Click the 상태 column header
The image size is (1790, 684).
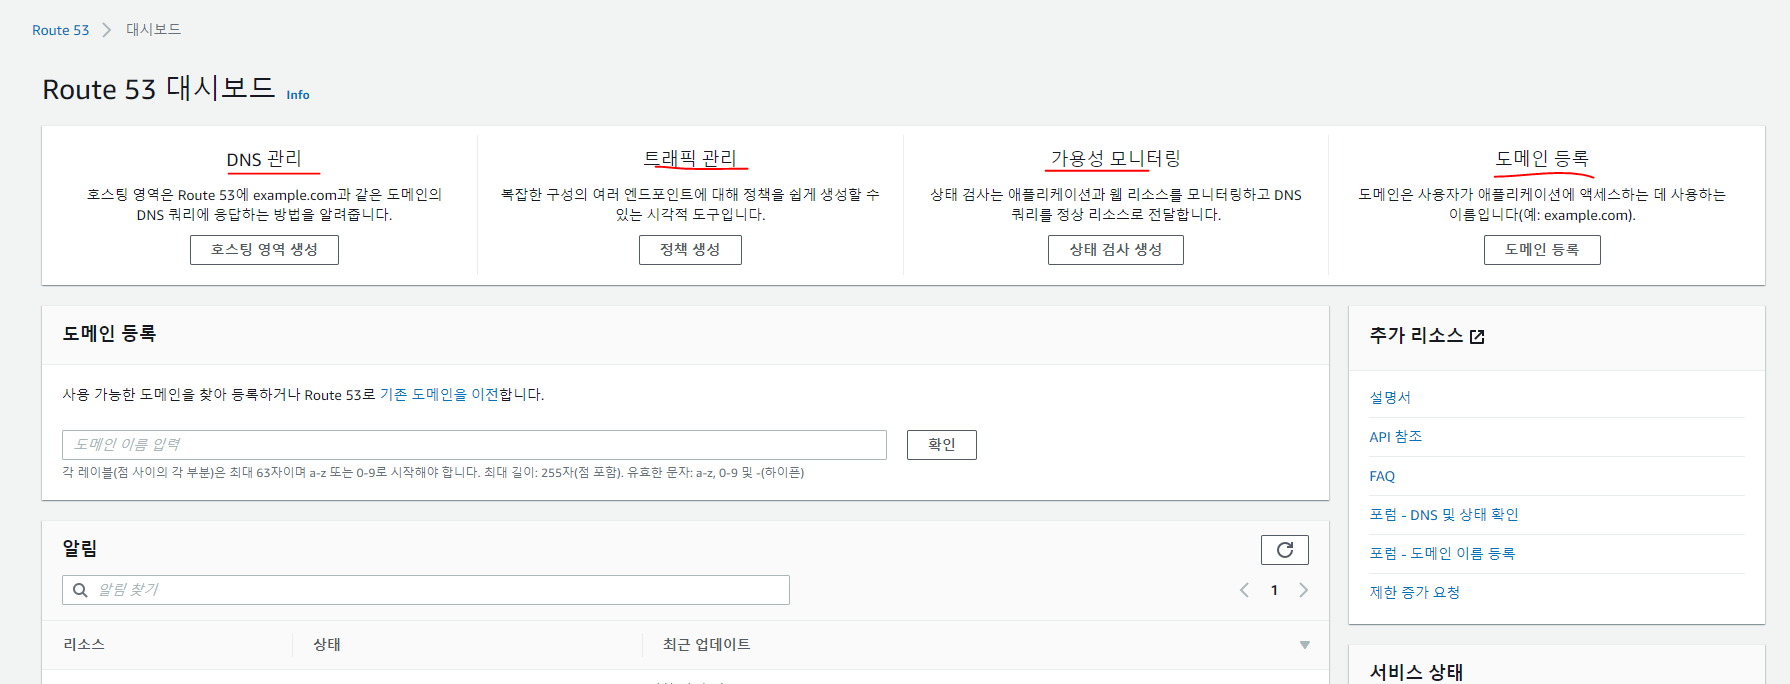327,645
